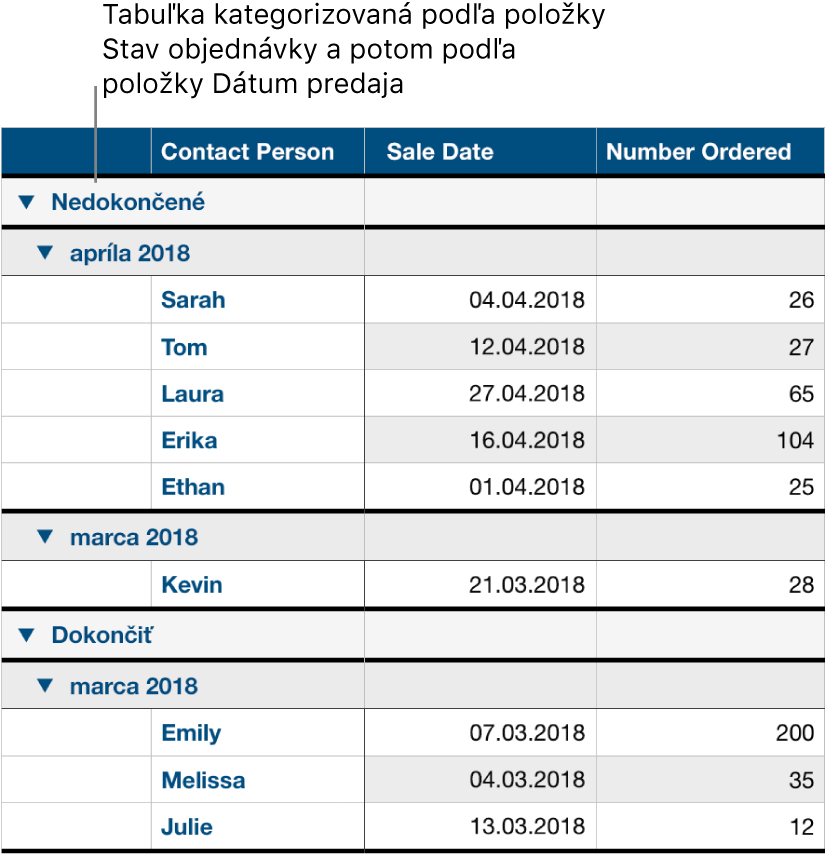Viewport: 827px width, 854px height.
Task: Select the contact name Laura
Action: click(191, 394)
